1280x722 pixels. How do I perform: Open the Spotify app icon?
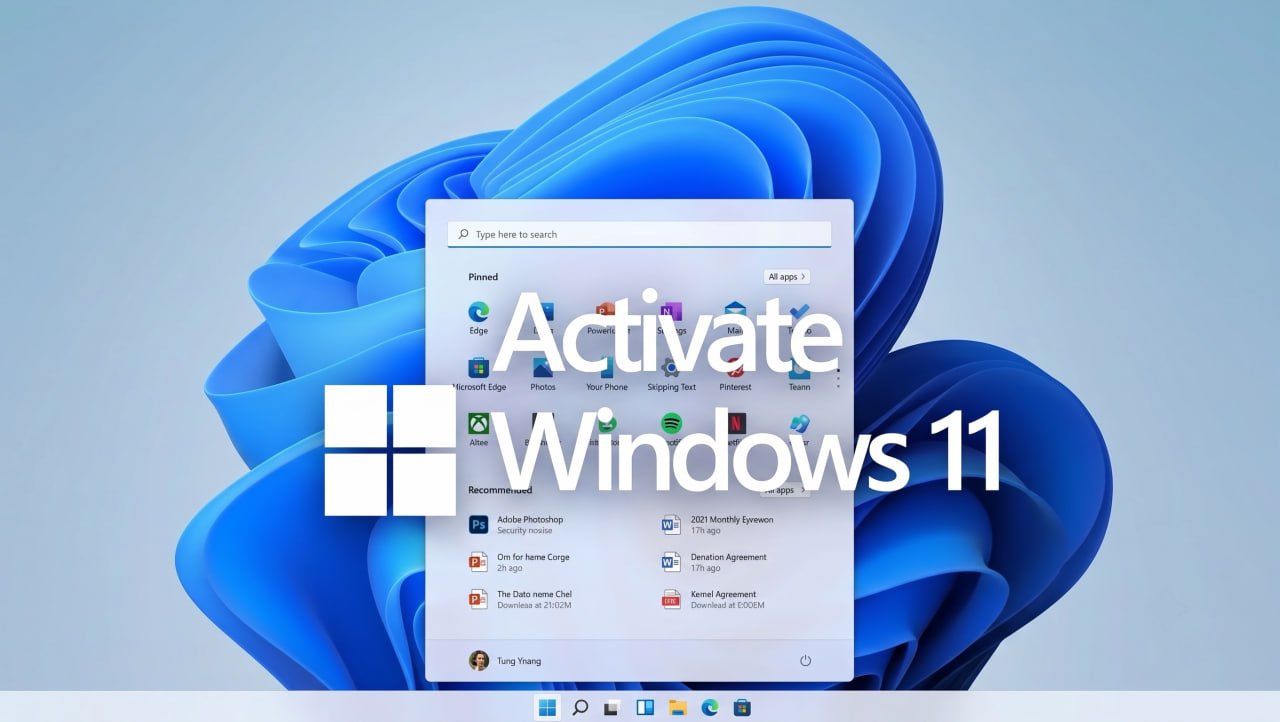[671, 423]
